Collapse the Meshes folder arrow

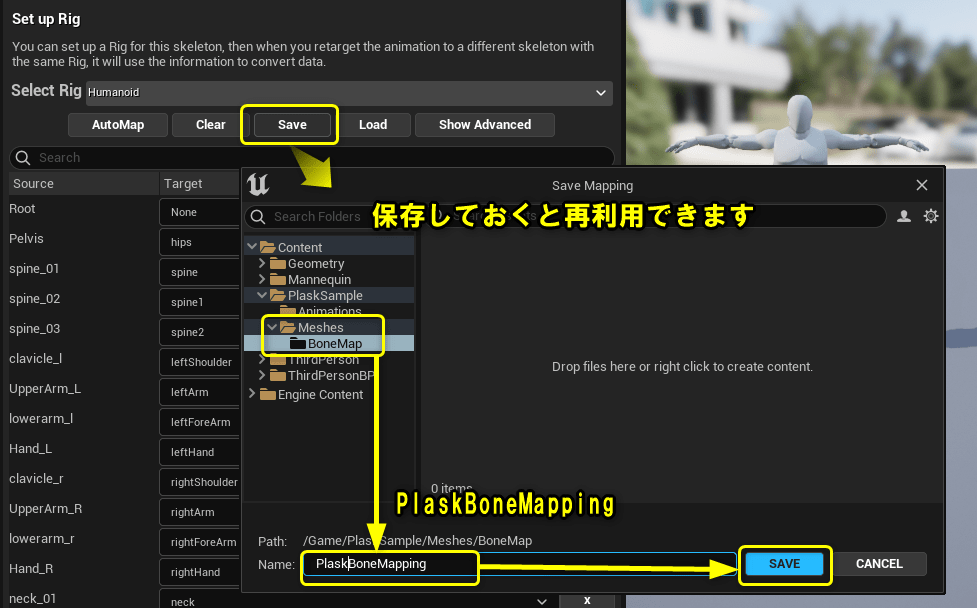(x=272, y=326)
